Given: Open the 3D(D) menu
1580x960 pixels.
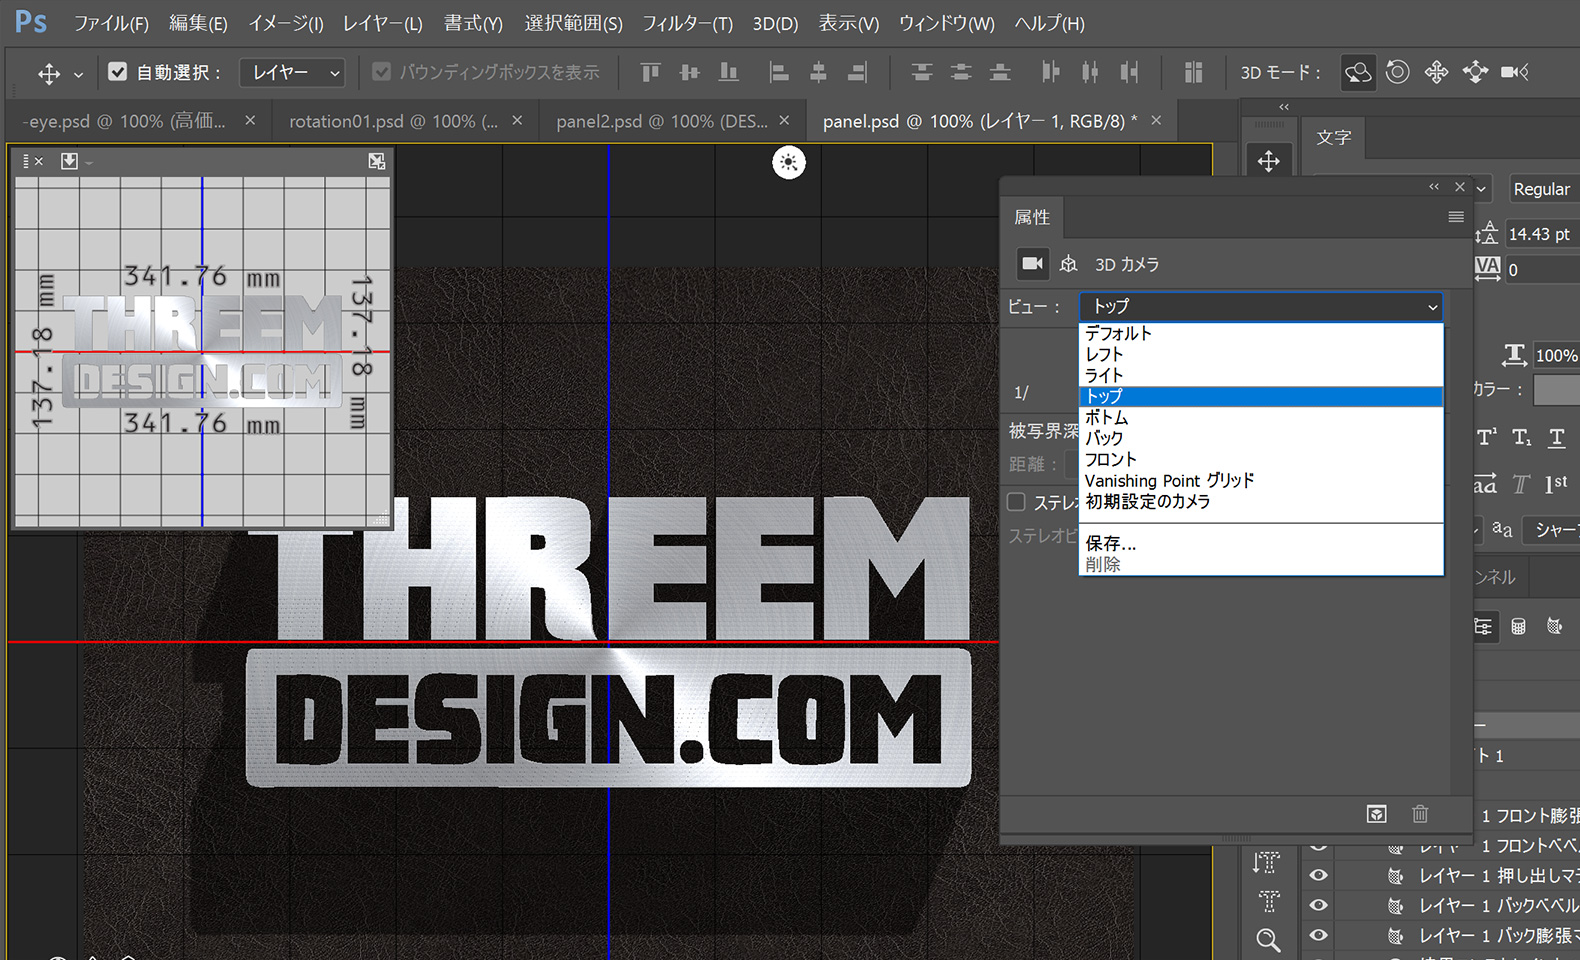Looking at the screenshot, I should (775, 23).
